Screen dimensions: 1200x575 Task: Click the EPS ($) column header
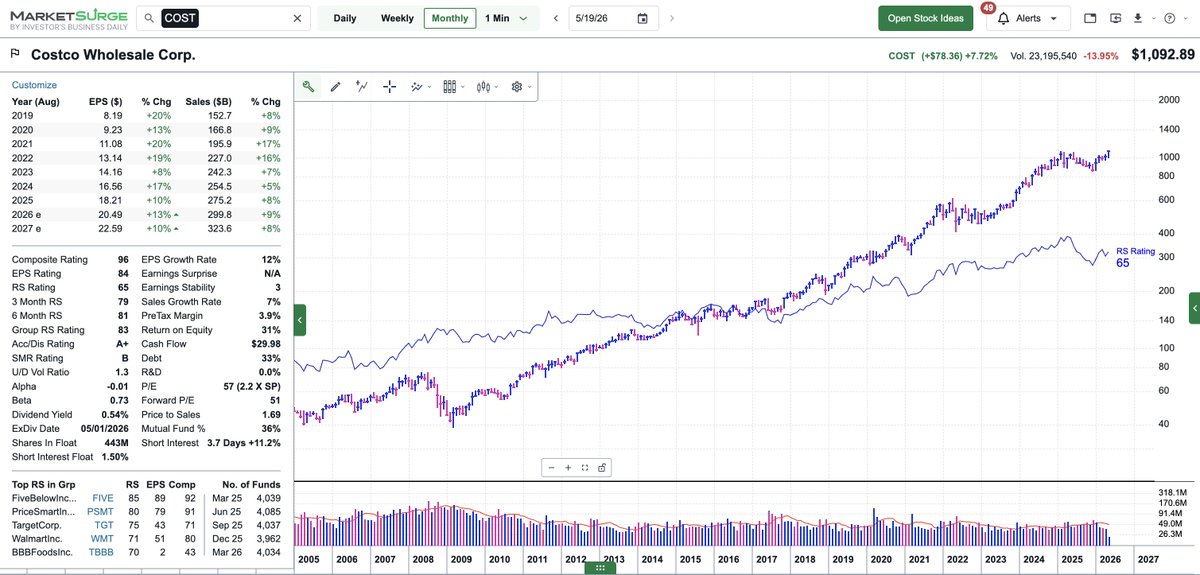pyautogui.click(x=104, y=101)
